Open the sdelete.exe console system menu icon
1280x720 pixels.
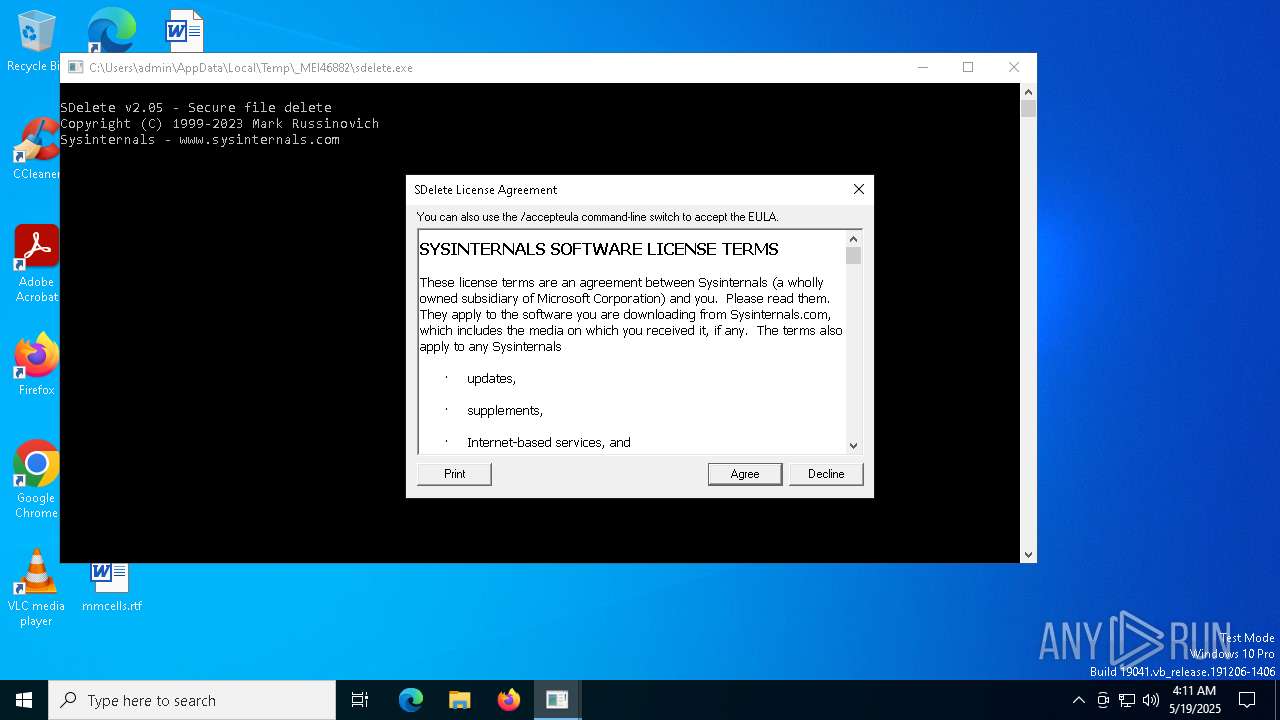75,68
